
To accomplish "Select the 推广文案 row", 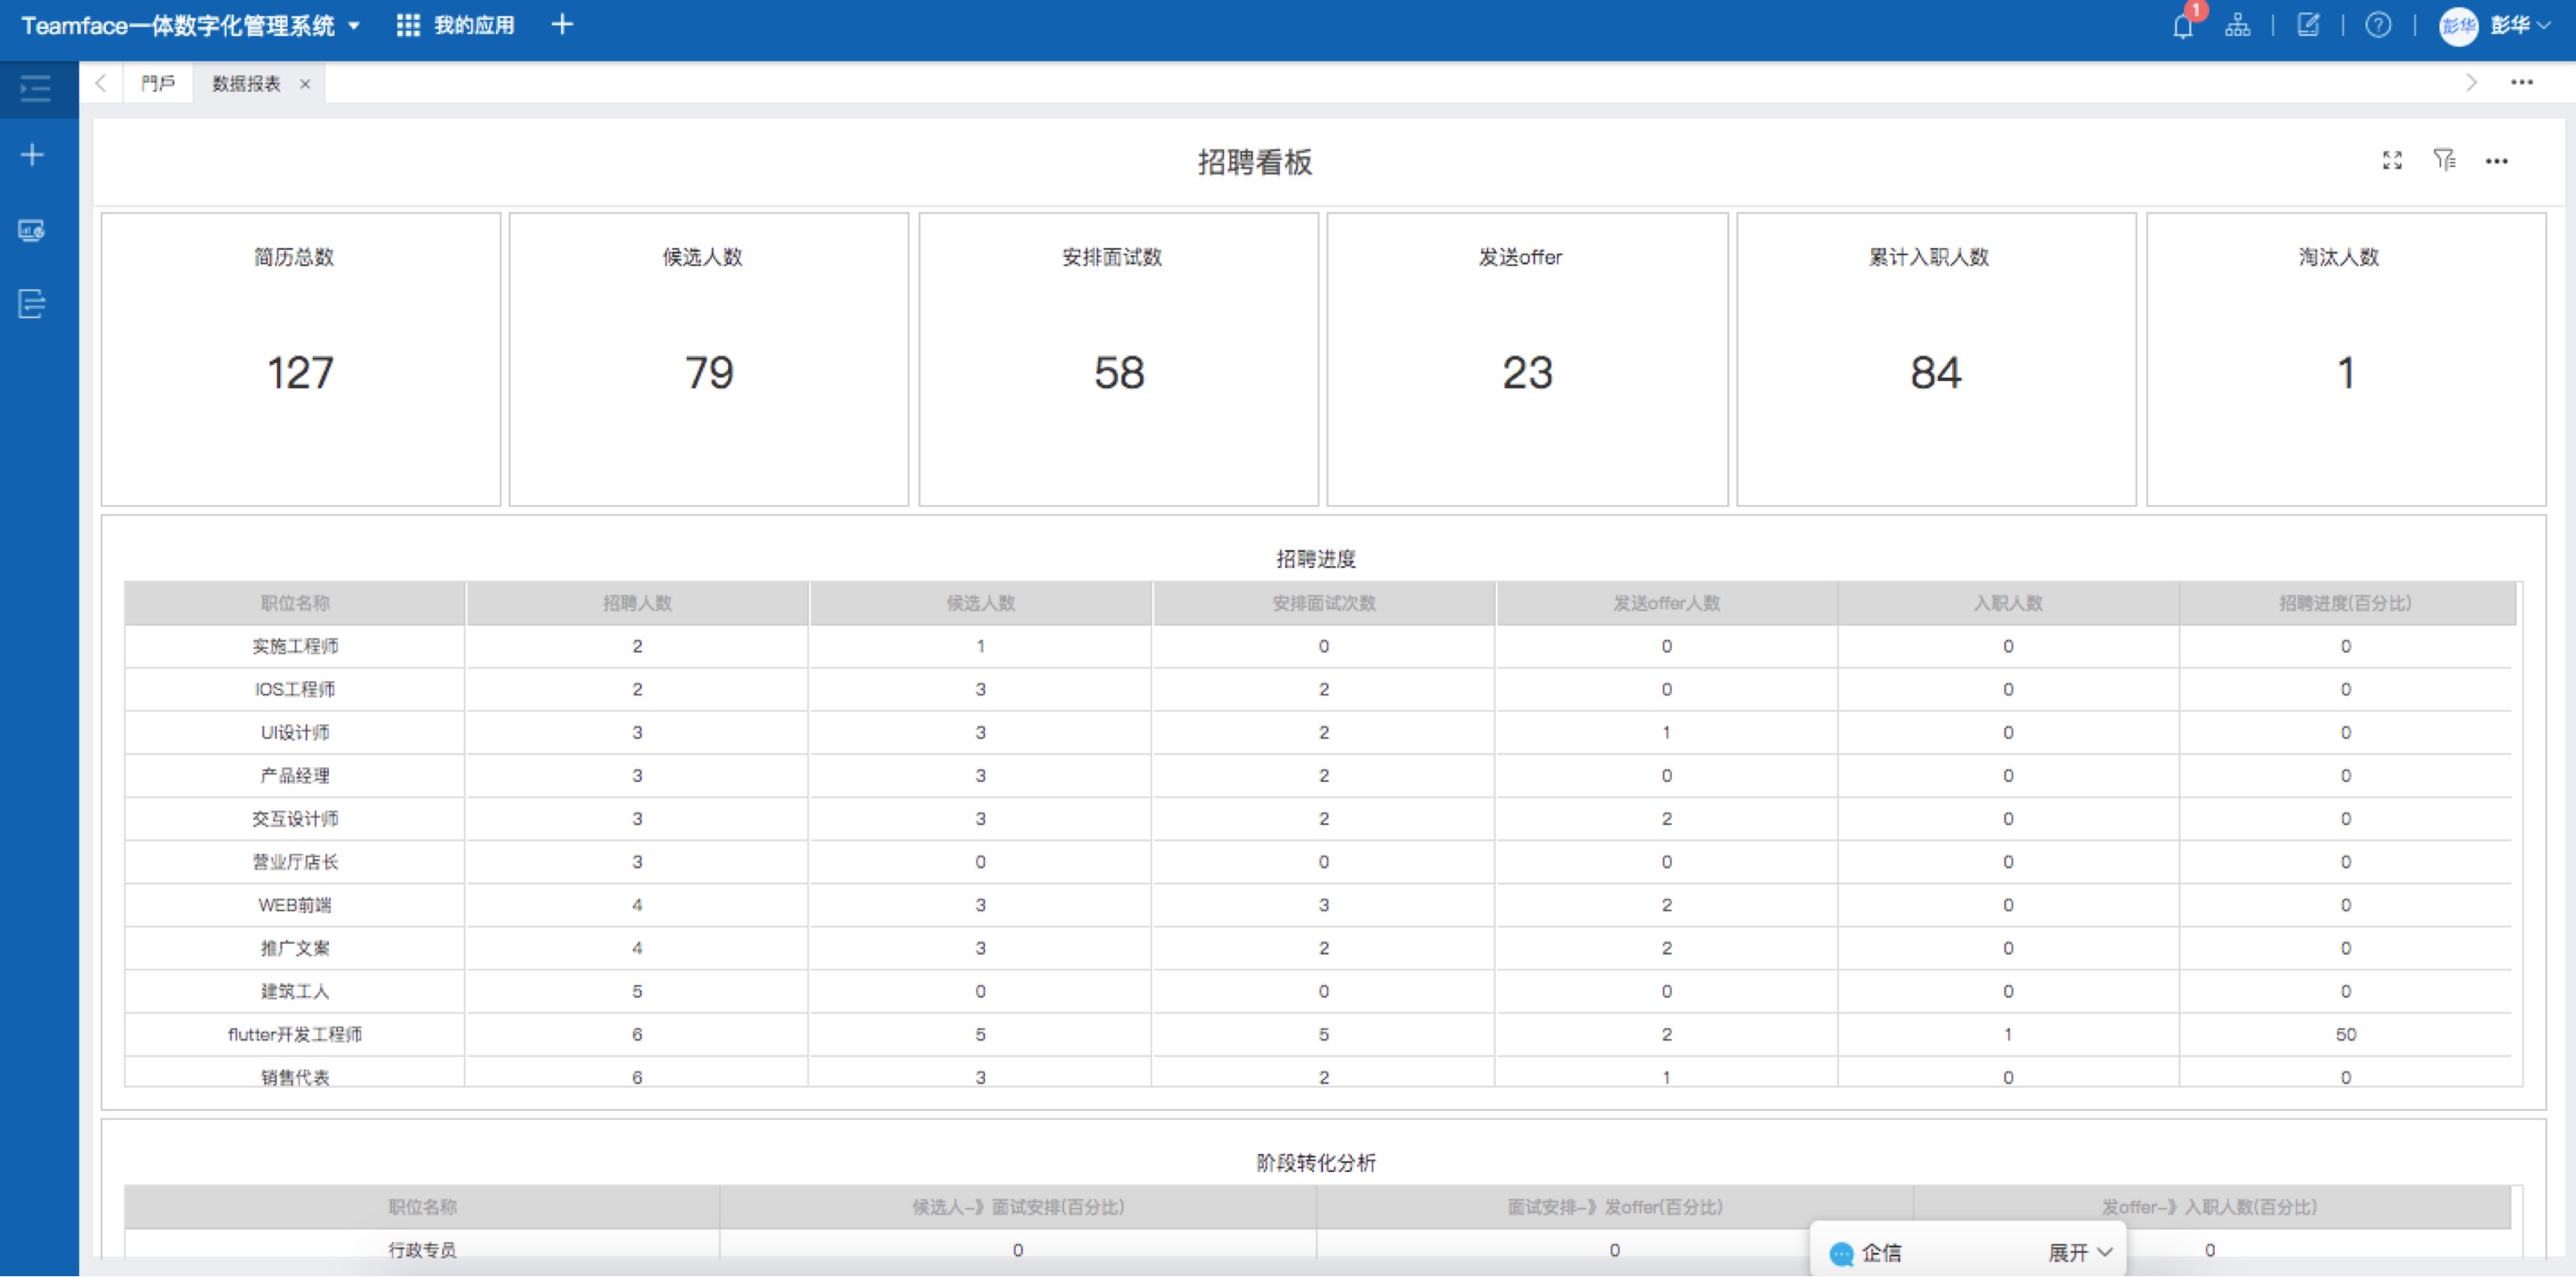I will tap(1318, 948).
